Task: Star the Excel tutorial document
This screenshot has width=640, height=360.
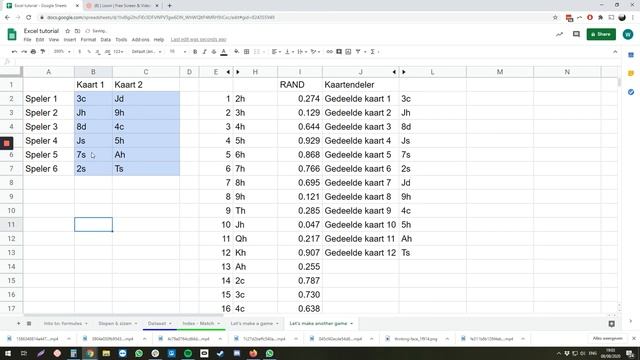Action: coord(68,31)
